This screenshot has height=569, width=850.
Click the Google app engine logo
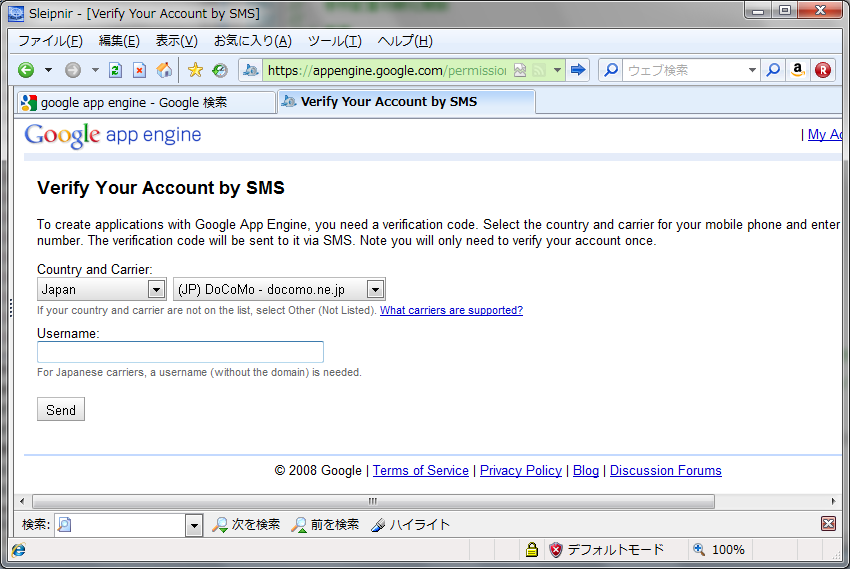(113, 135)
